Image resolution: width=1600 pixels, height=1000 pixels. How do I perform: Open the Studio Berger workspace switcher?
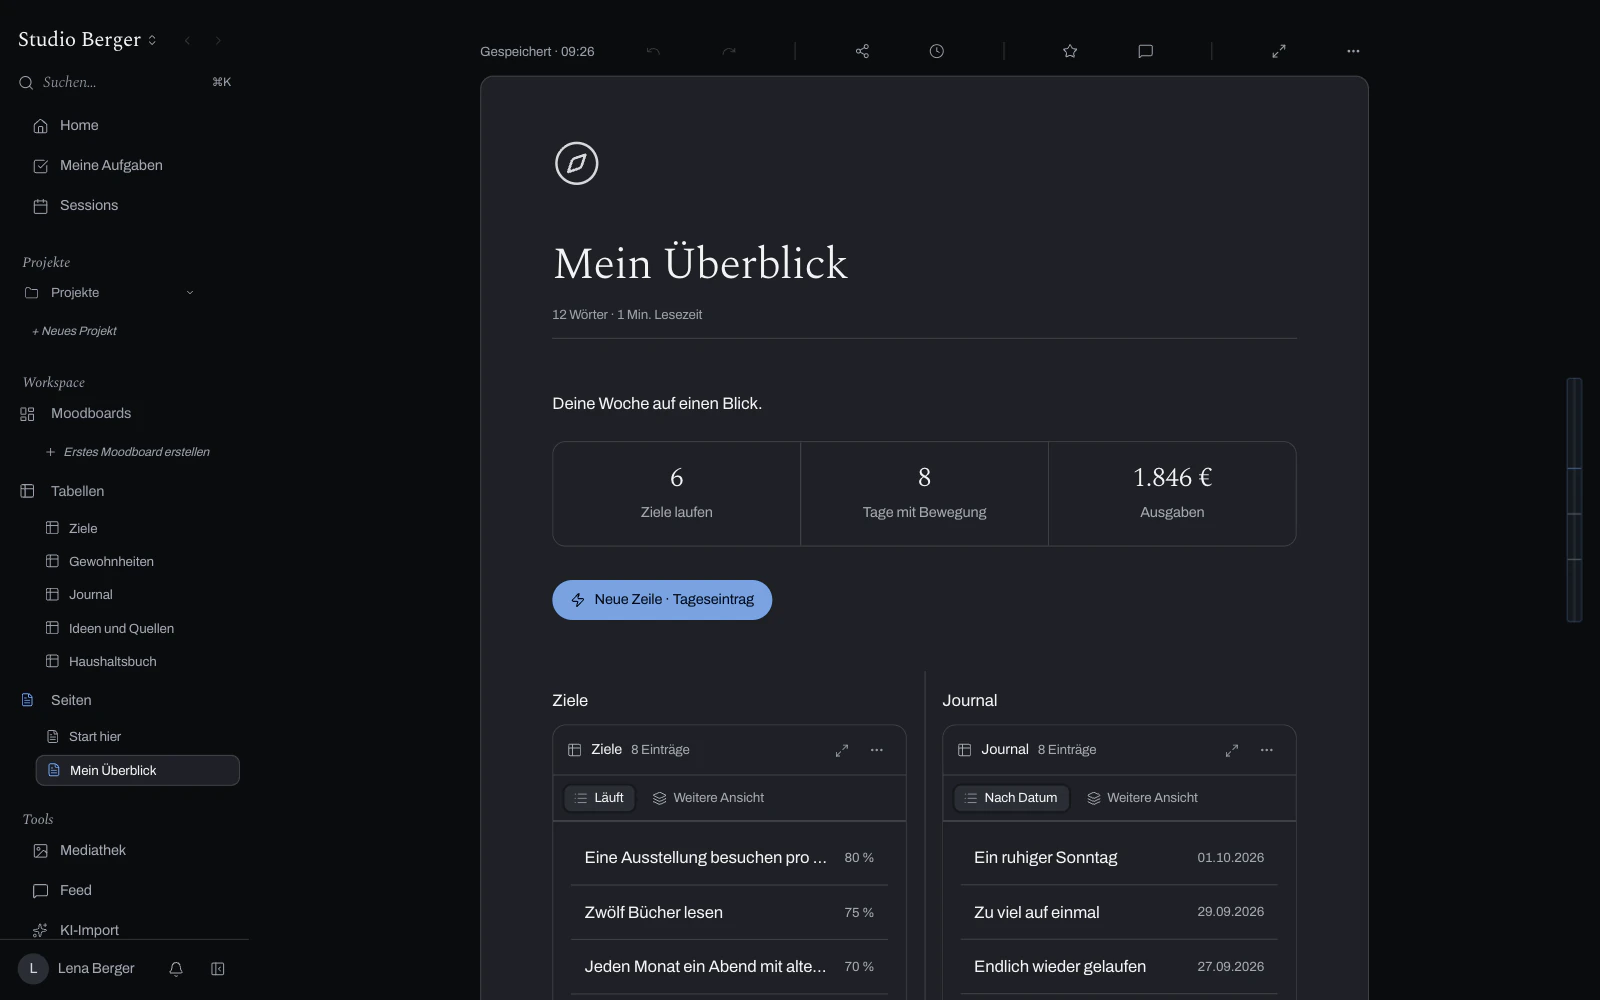point(88,40)
